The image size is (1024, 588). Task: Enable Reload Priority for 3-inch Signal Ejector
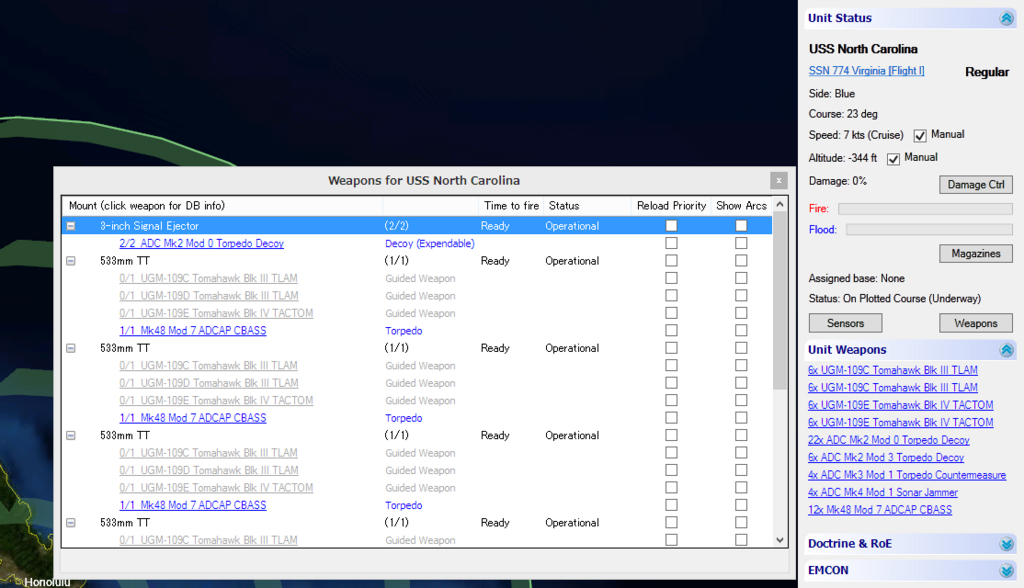[x=671, y=225]
